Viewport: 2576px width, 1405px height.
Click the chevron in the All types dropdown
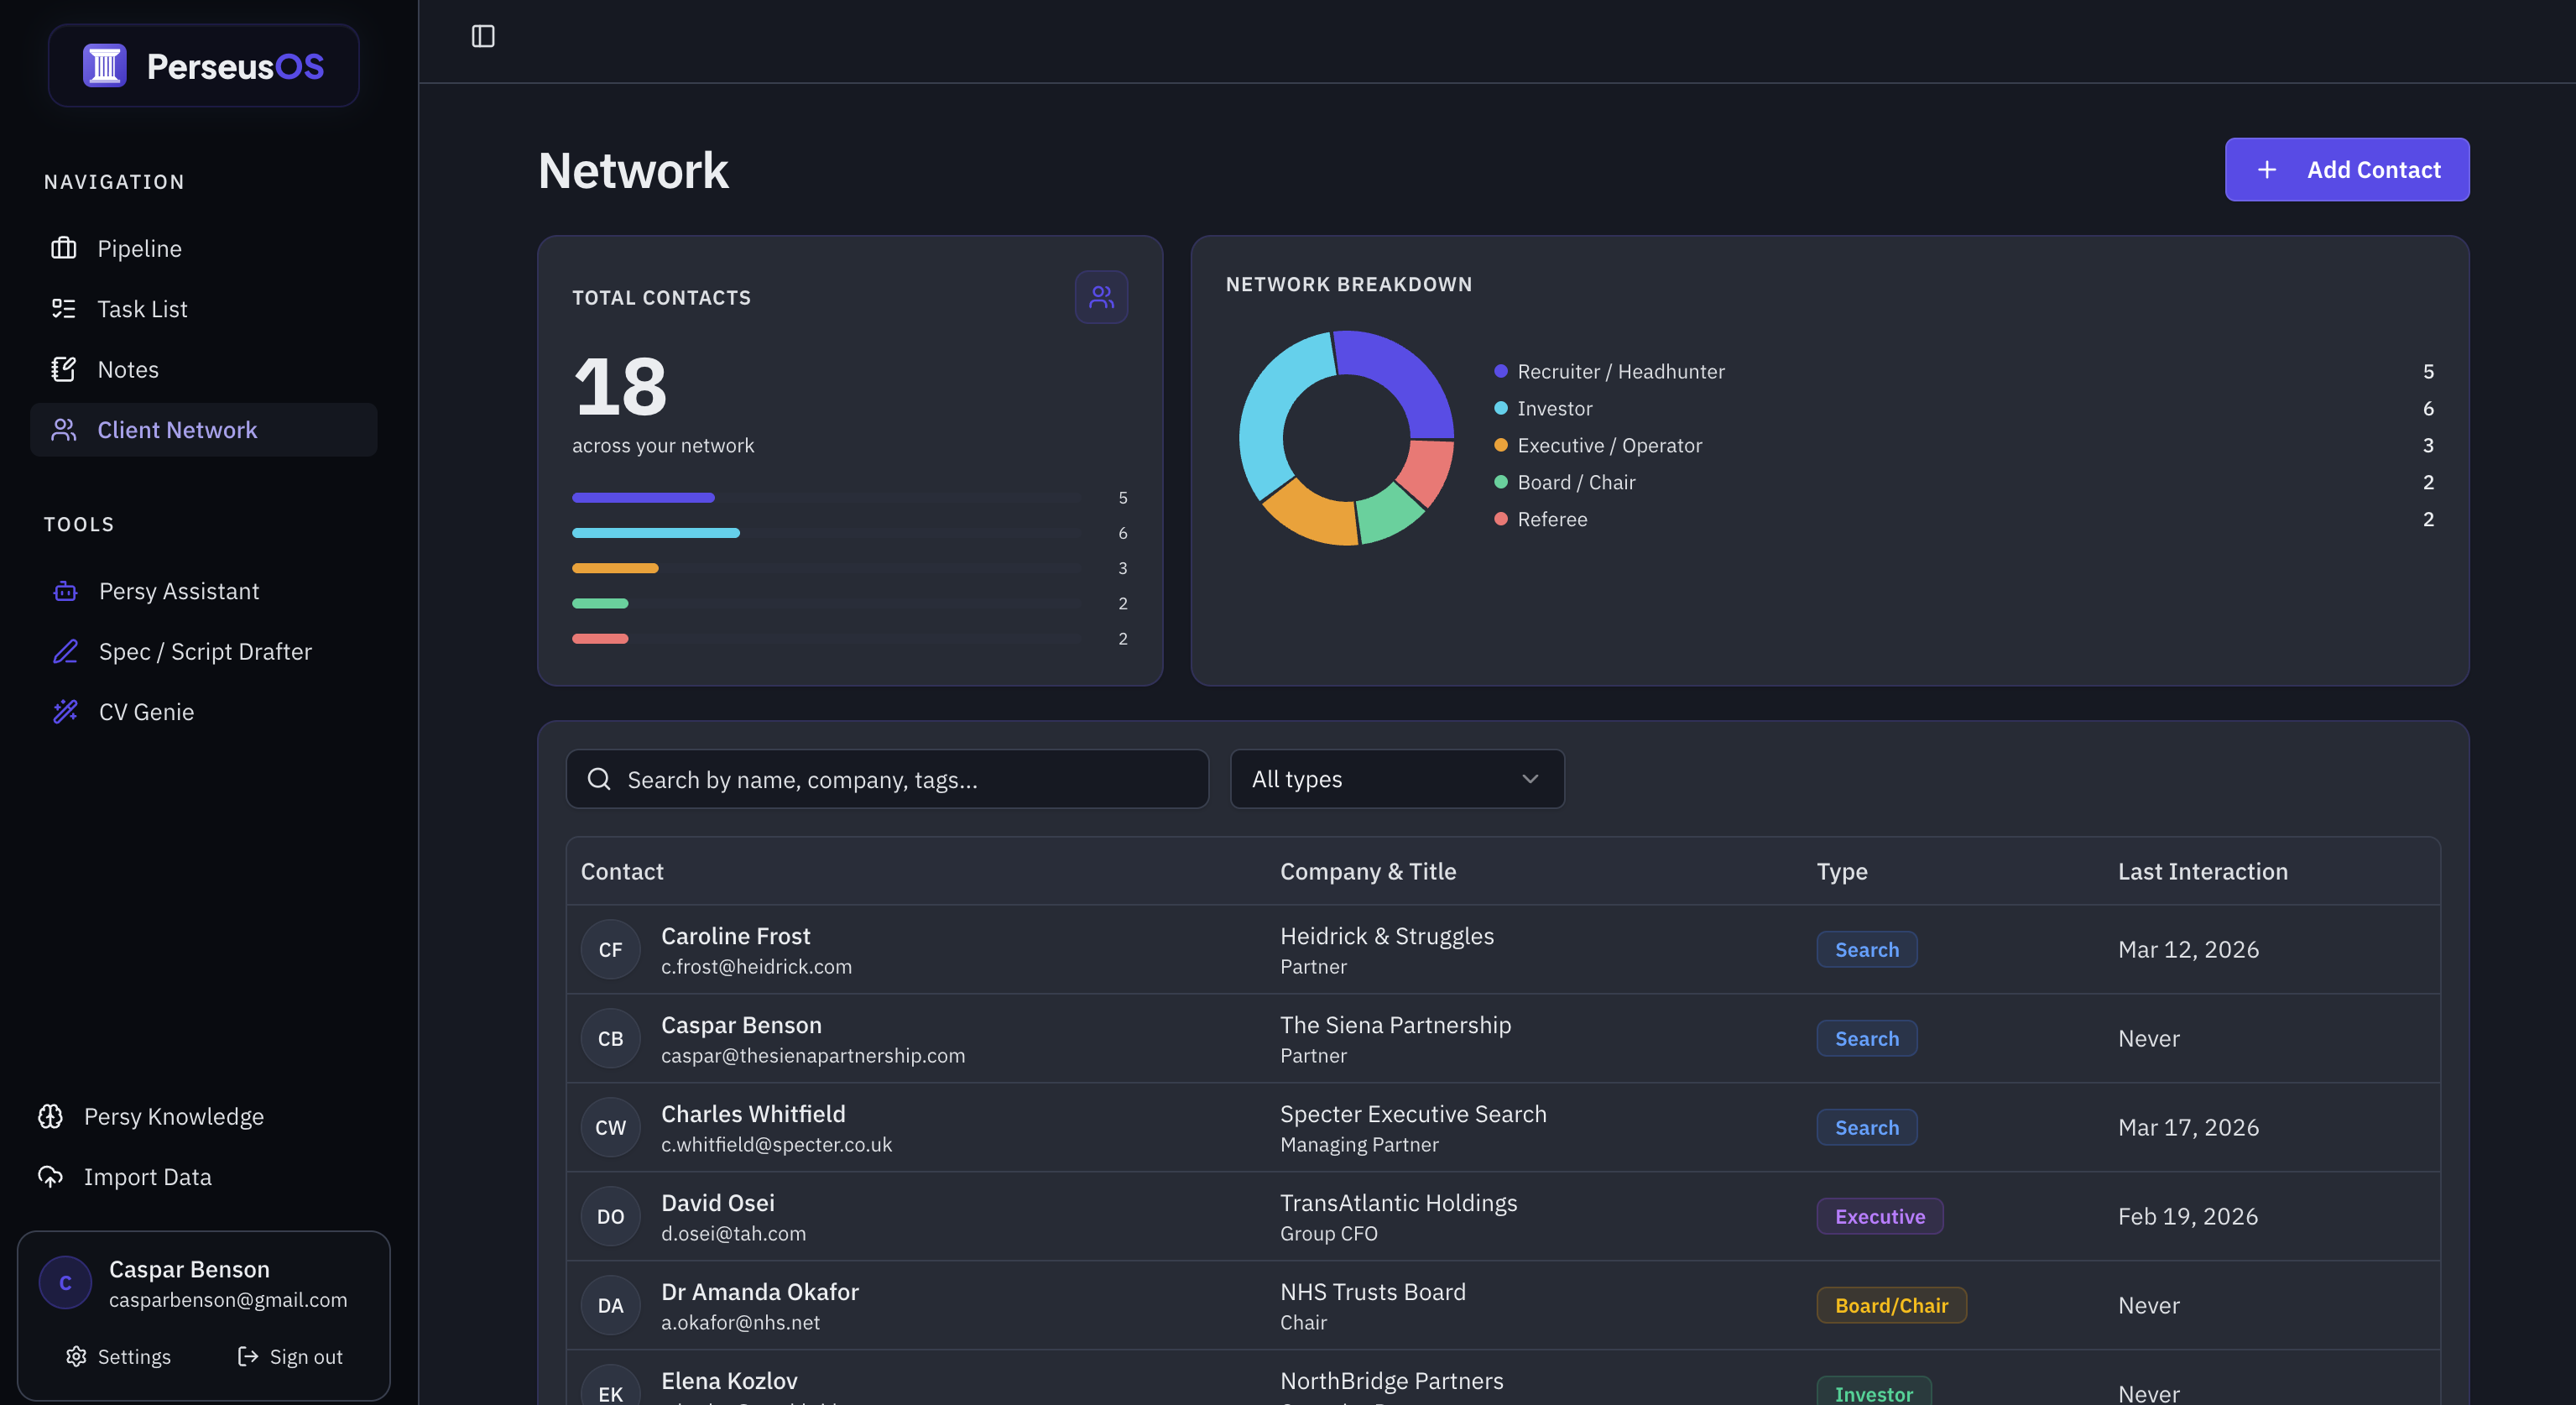(x=1530, y=779)
